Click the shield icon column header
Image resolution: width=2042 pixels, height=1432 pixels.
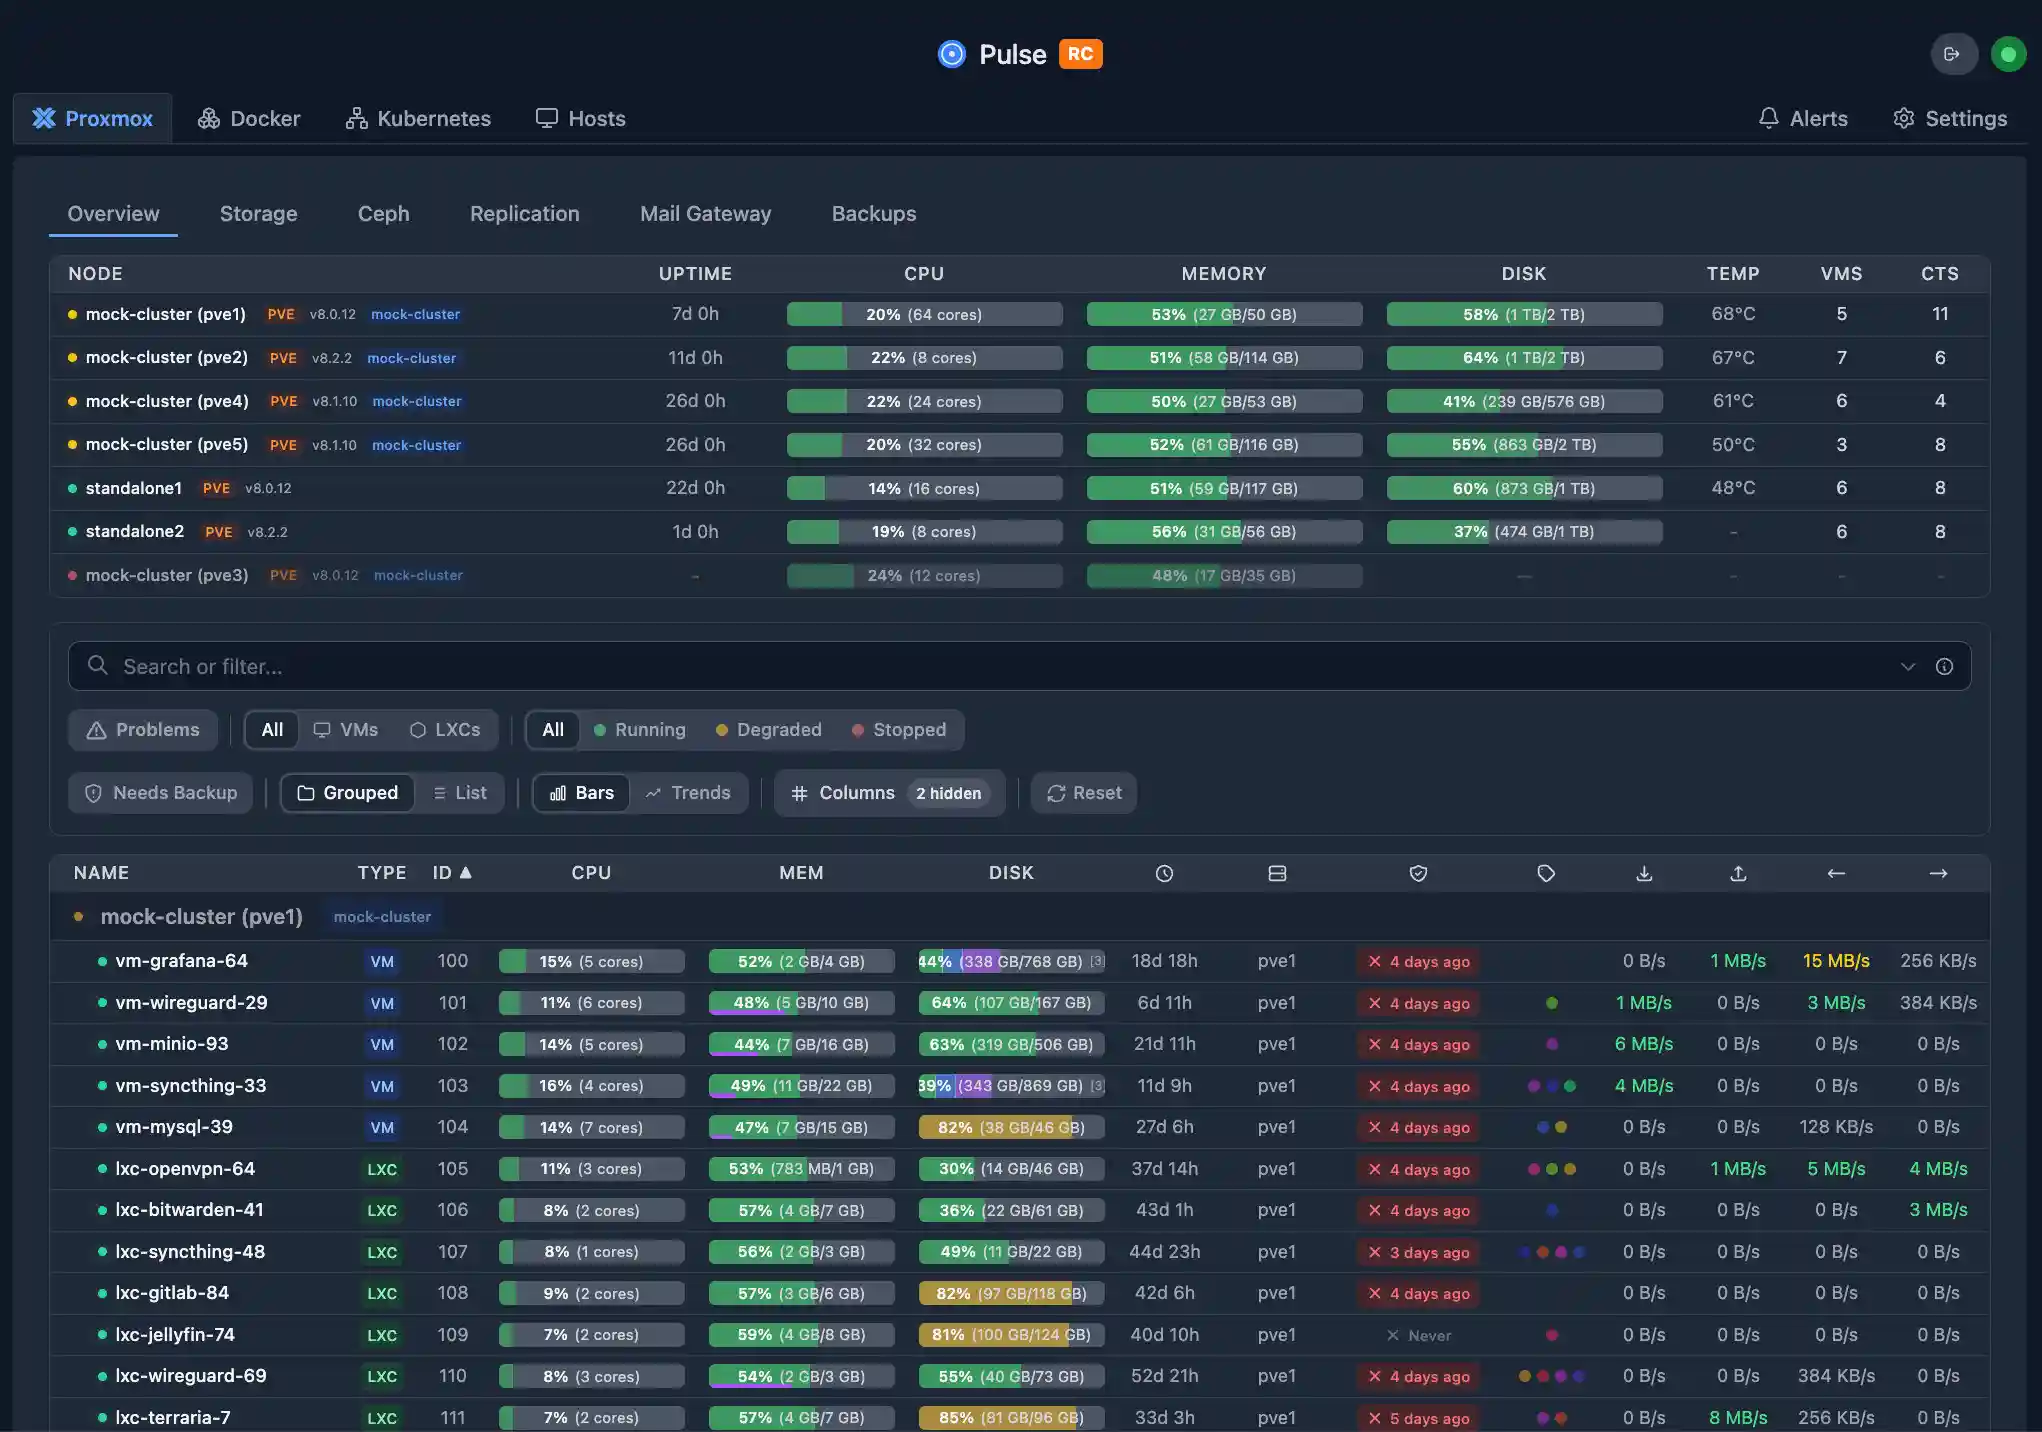point(1418,872)
